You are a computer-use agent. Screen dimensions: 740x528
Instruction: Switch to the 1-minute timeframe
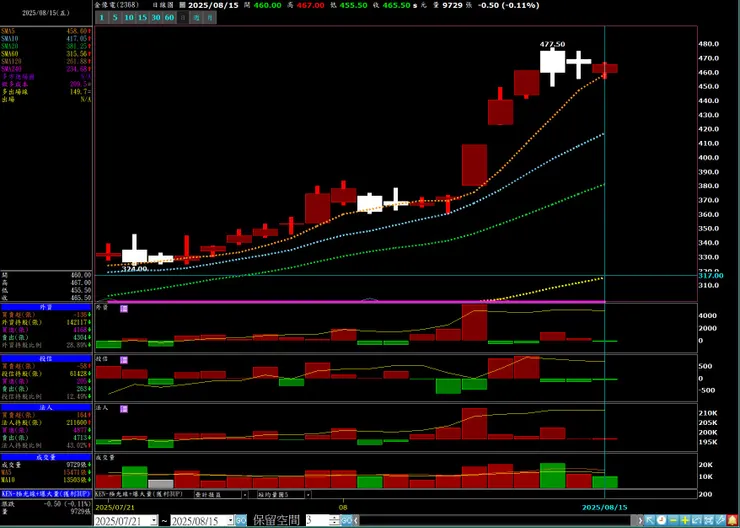tap(101, 18)
